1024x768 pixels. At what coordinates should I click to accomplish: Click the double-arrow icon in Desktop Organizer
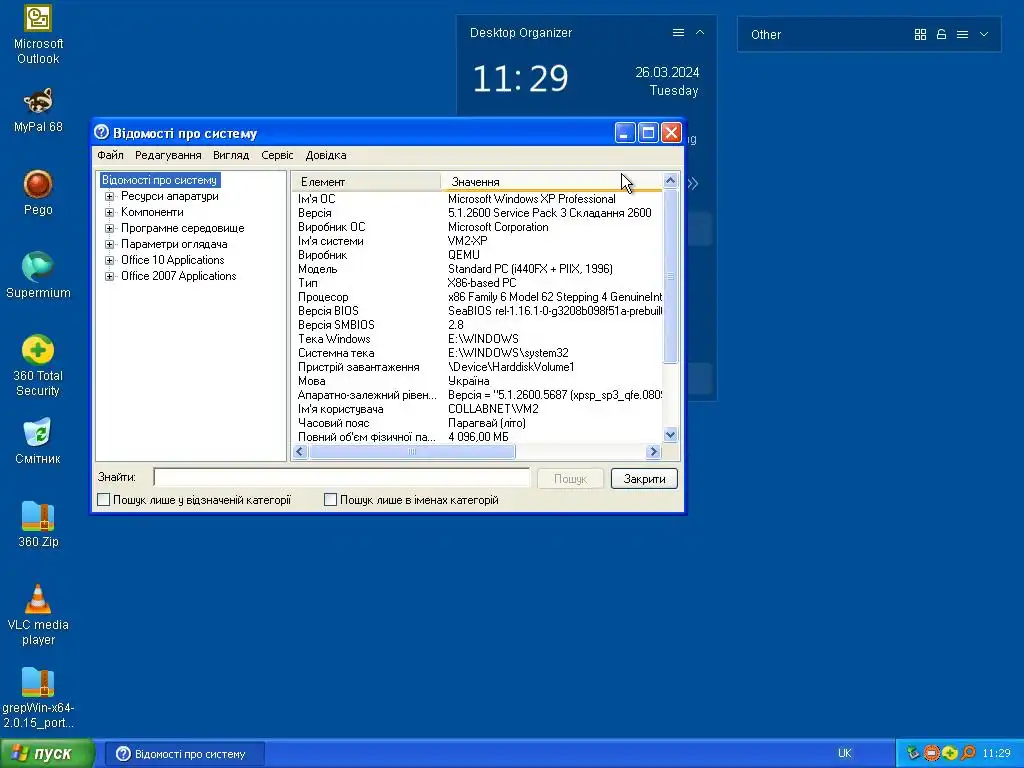click(x=693, y=184)
